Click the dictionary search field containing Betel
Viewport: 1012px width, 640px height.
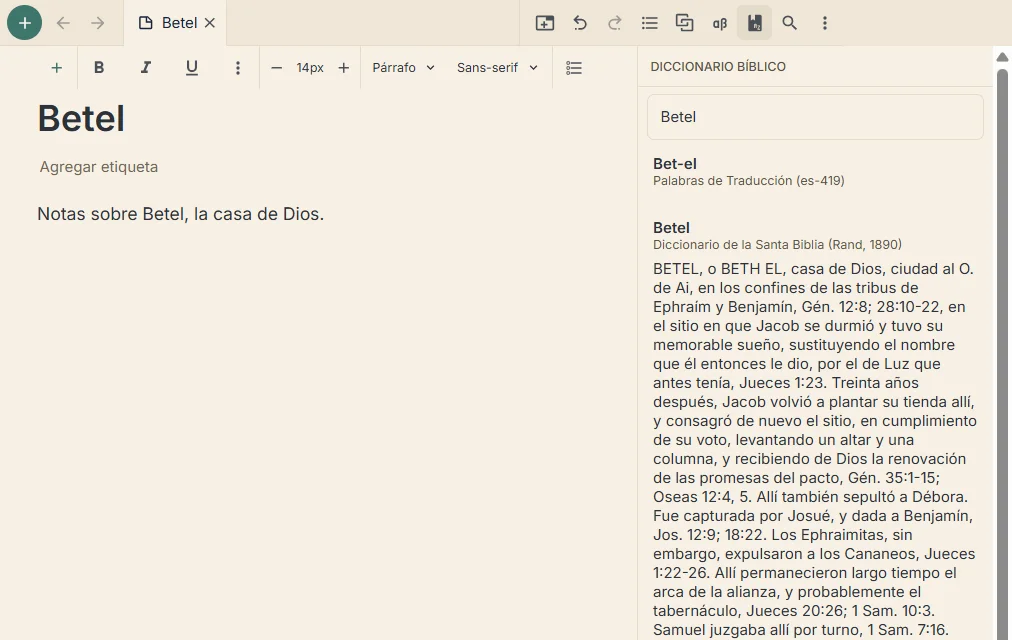815,117
